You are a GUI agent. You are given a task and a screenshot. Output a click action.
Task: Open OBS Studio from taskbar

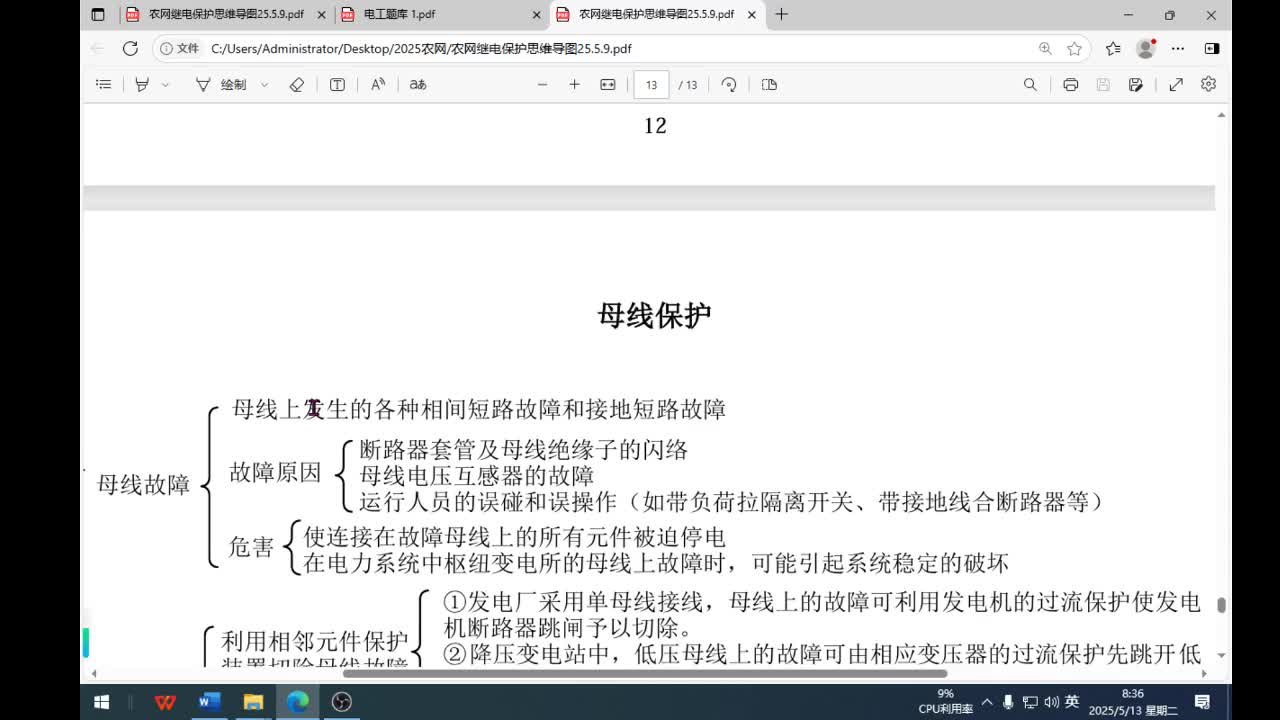(341, 702)
